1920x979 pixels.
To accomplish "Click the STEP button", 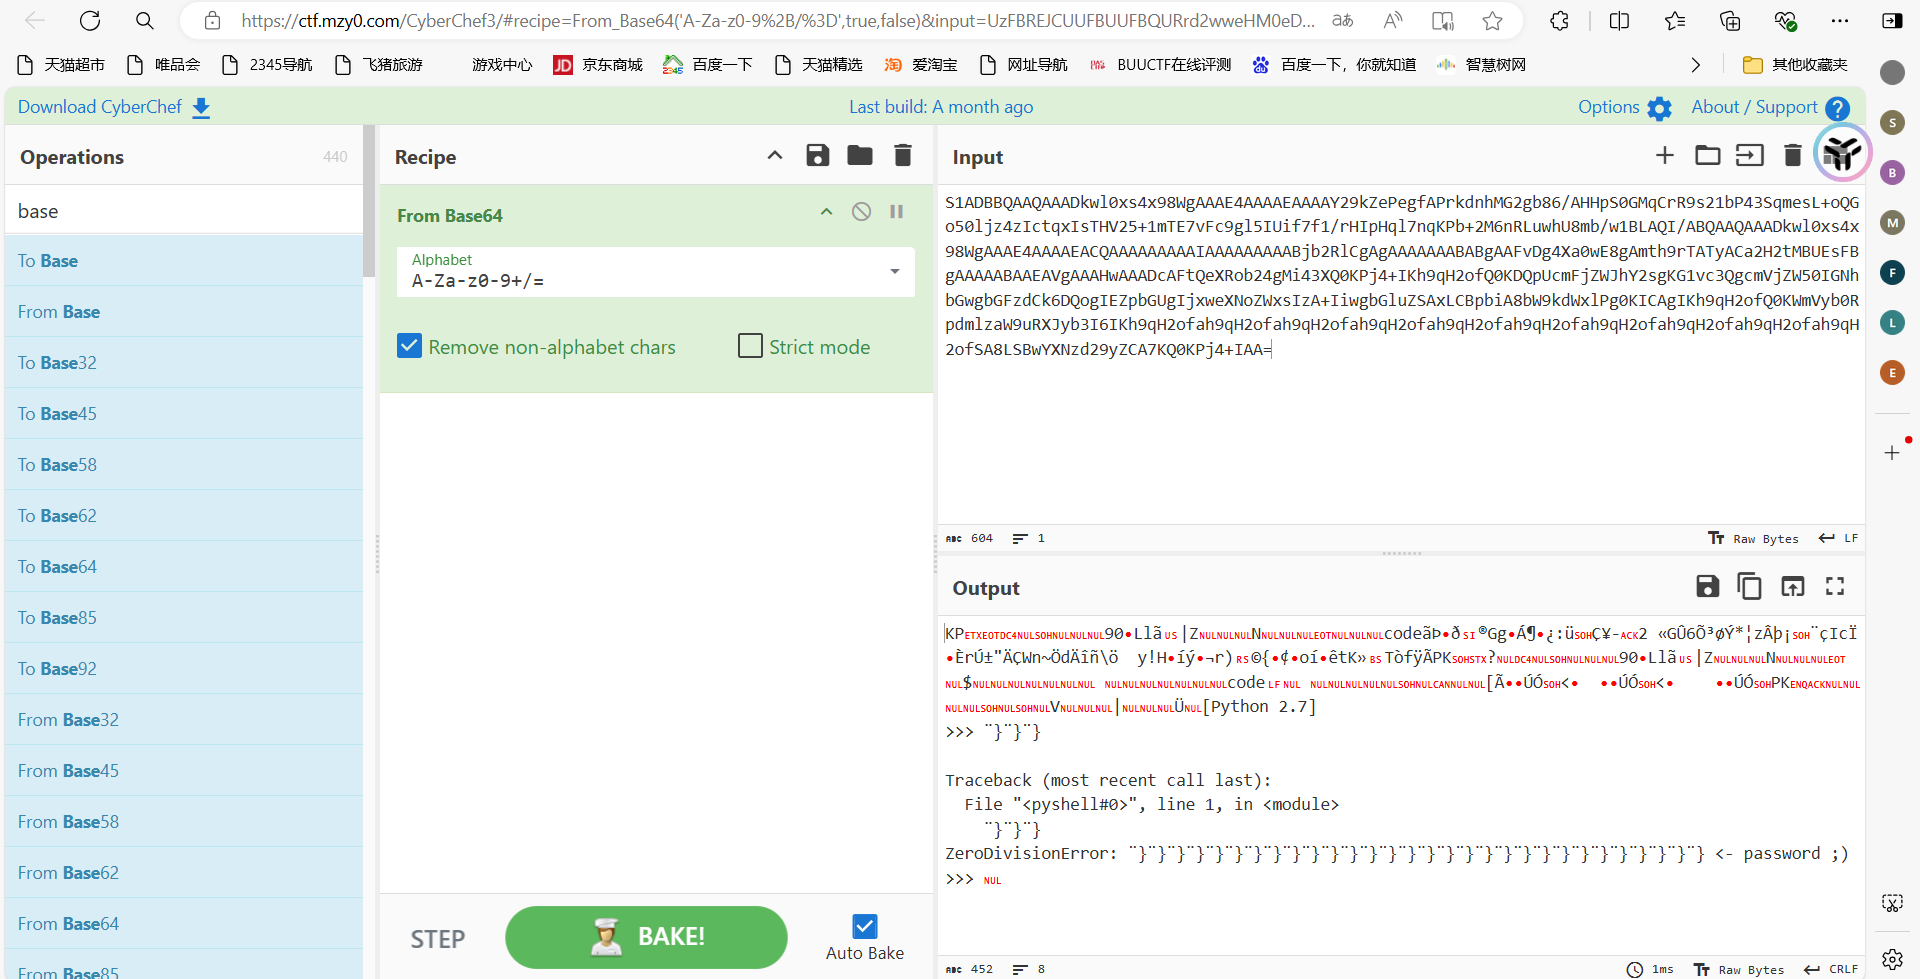I will [x=438, y=939].
